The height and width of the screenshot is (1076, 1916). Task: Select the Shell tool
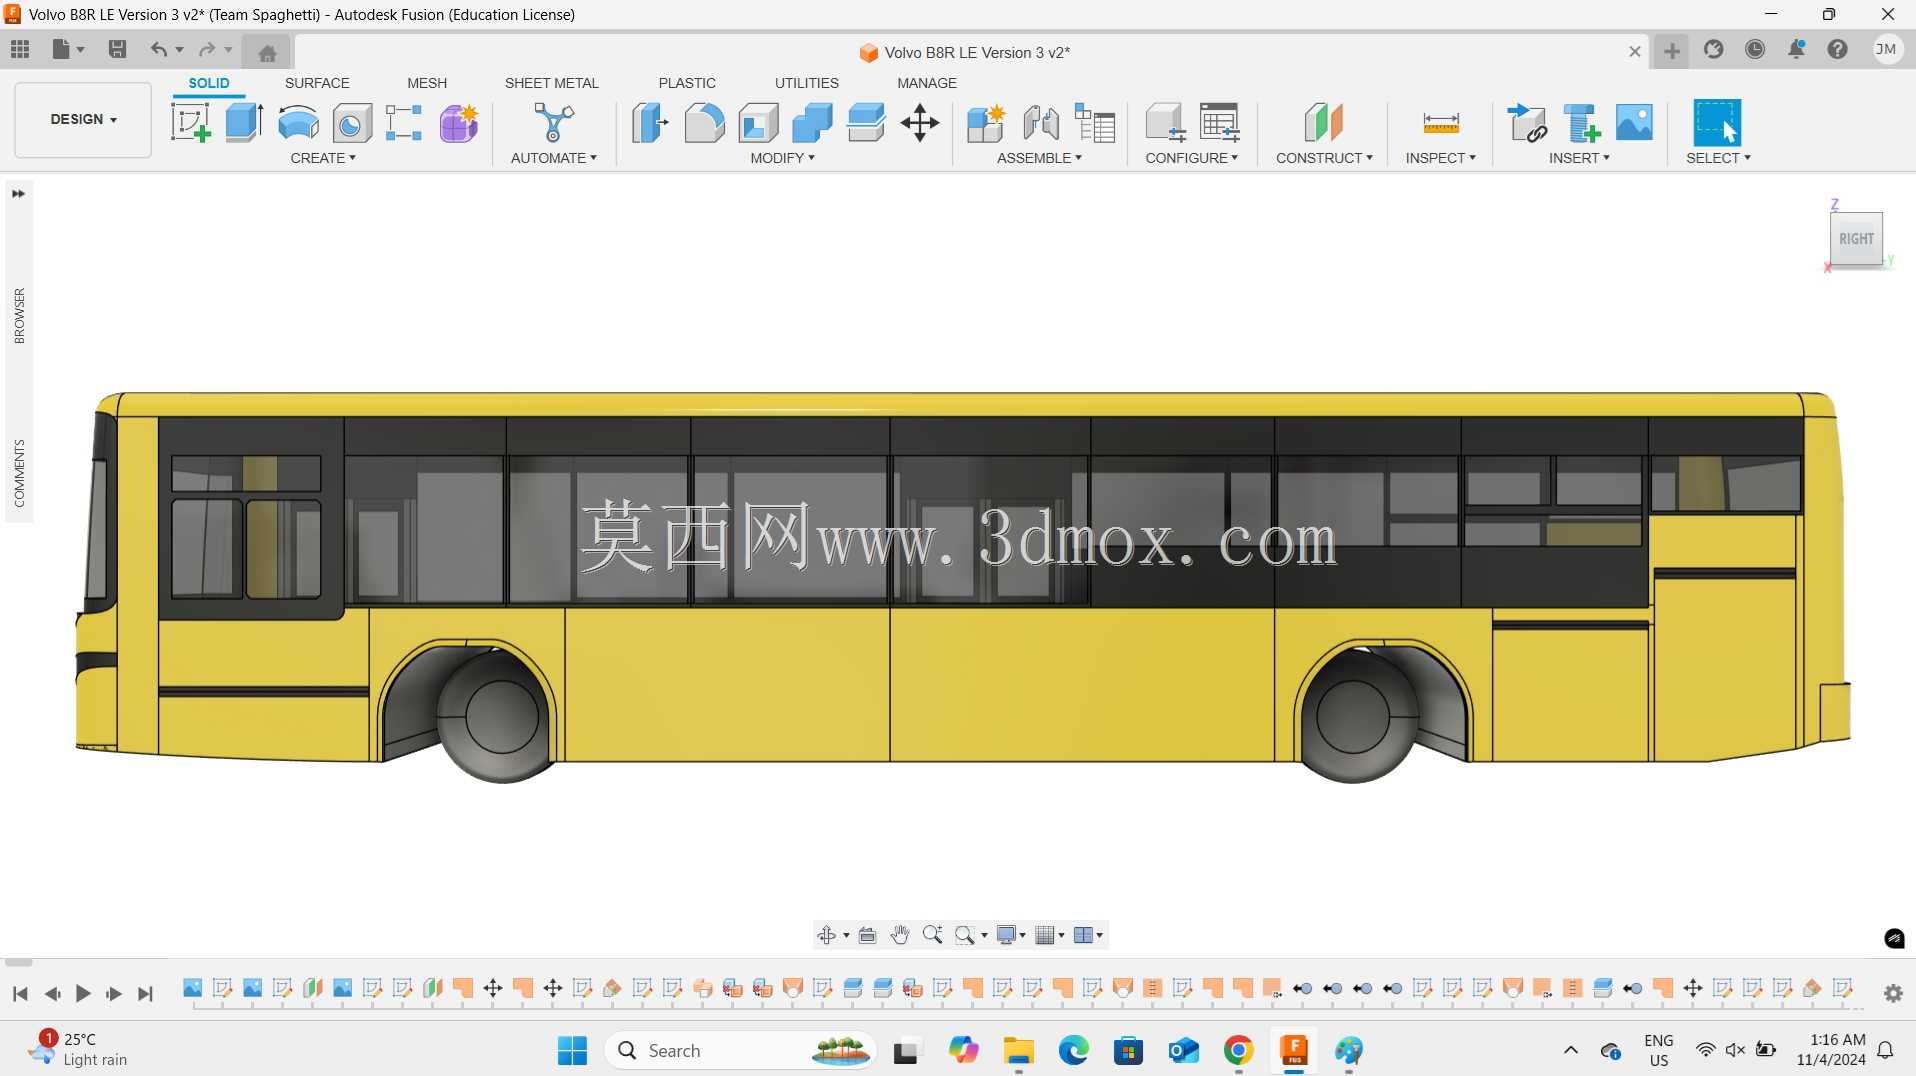tap(759, 123)
